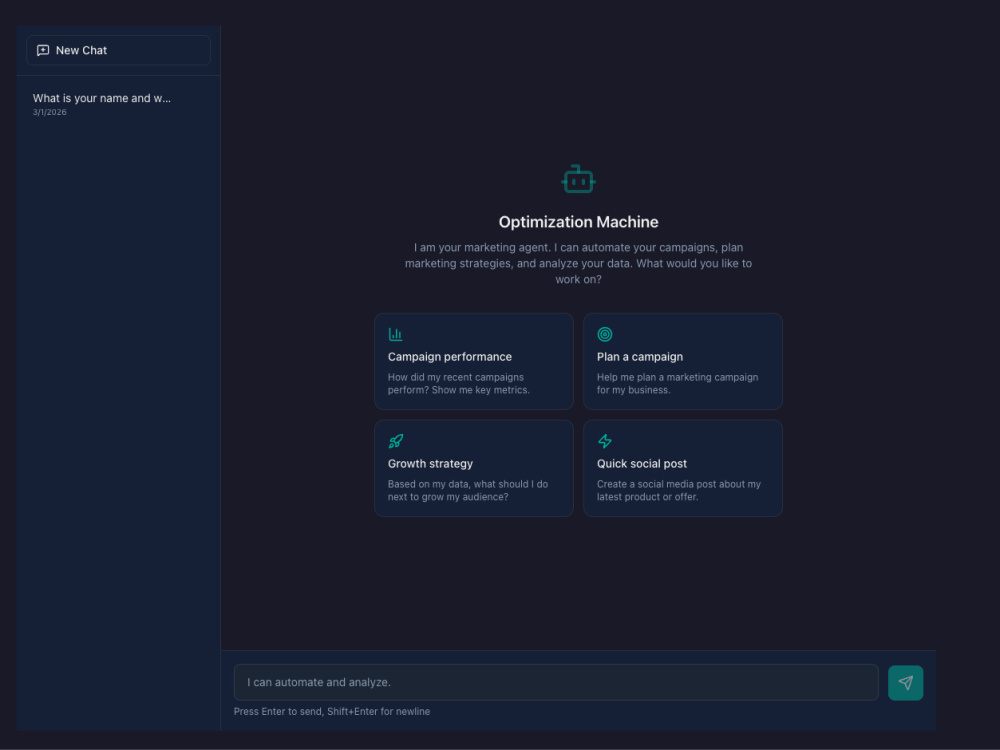Send the message with the paper plane button
This screenshot has width=1000, height=750.
point(905,683)
